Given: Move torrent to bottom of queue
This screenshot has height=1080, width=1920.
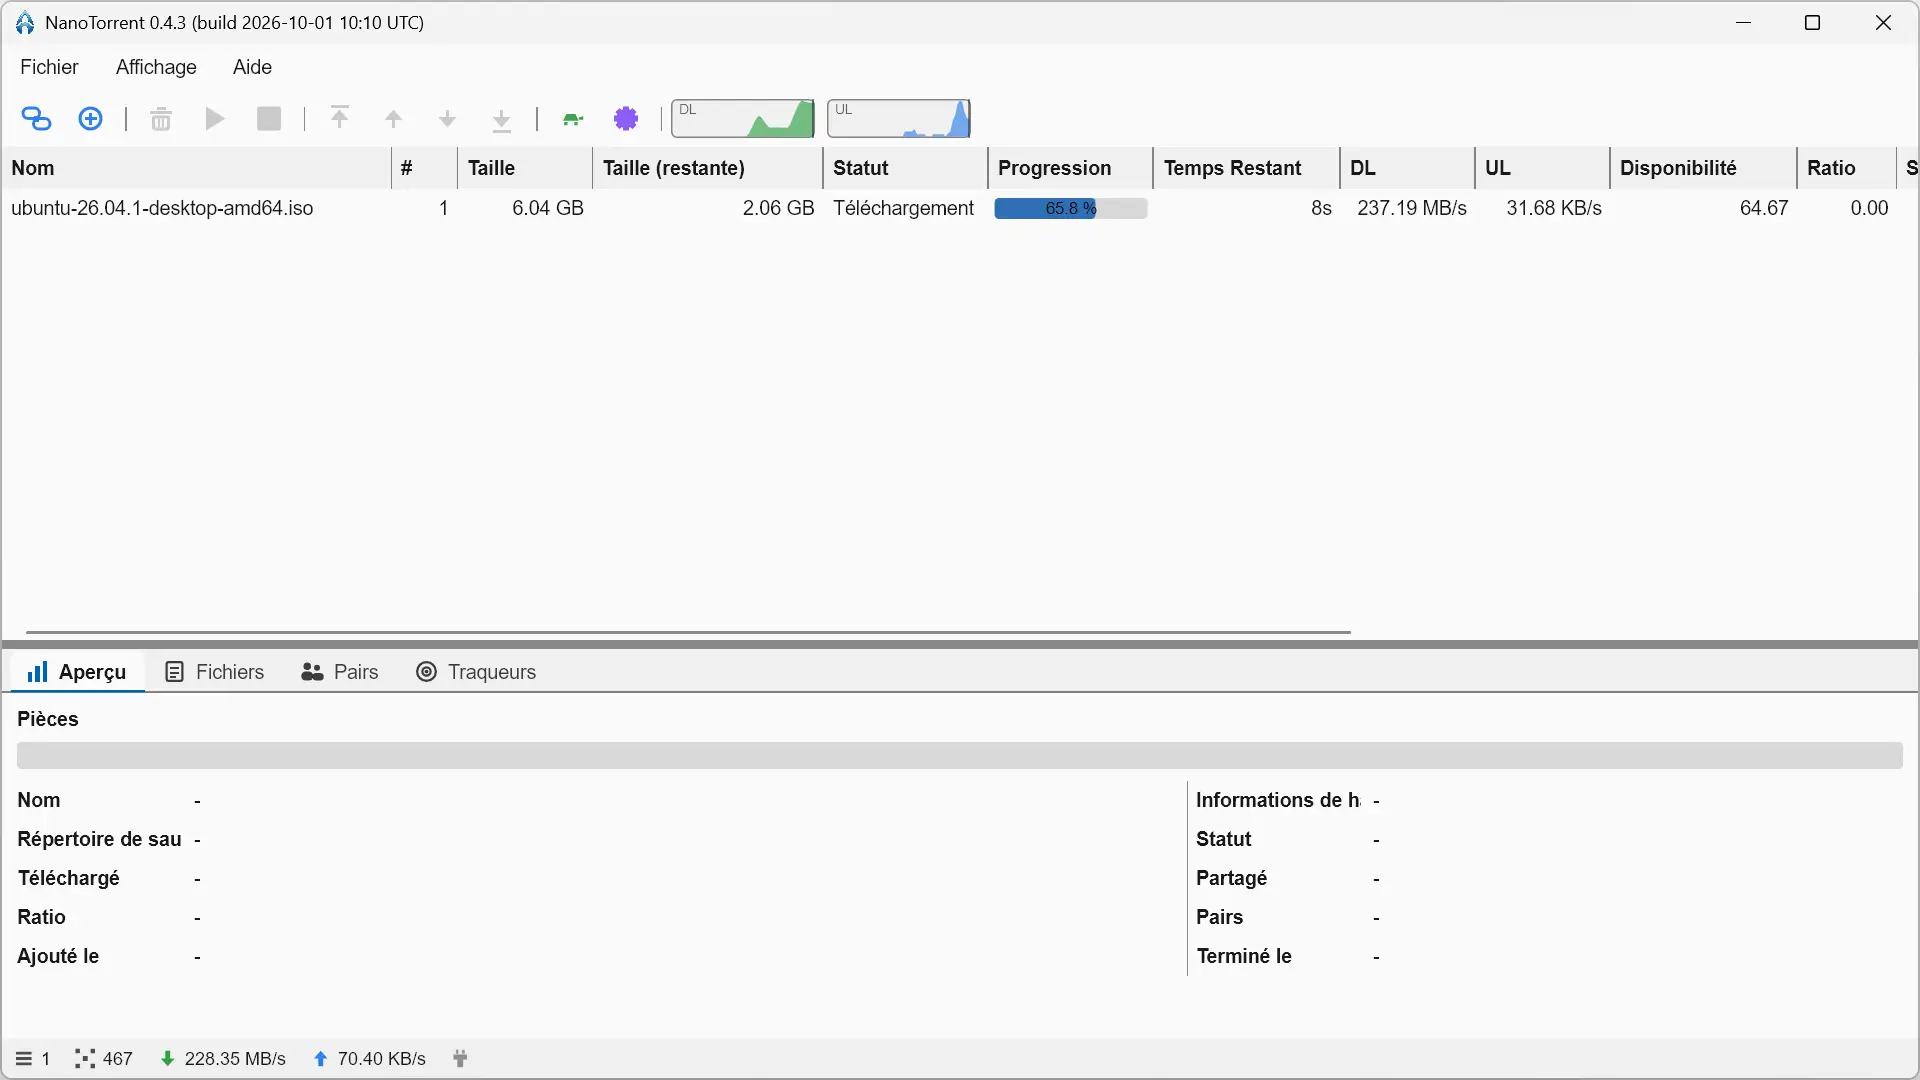Looking at the screenshot, I should tap(502, 120).
